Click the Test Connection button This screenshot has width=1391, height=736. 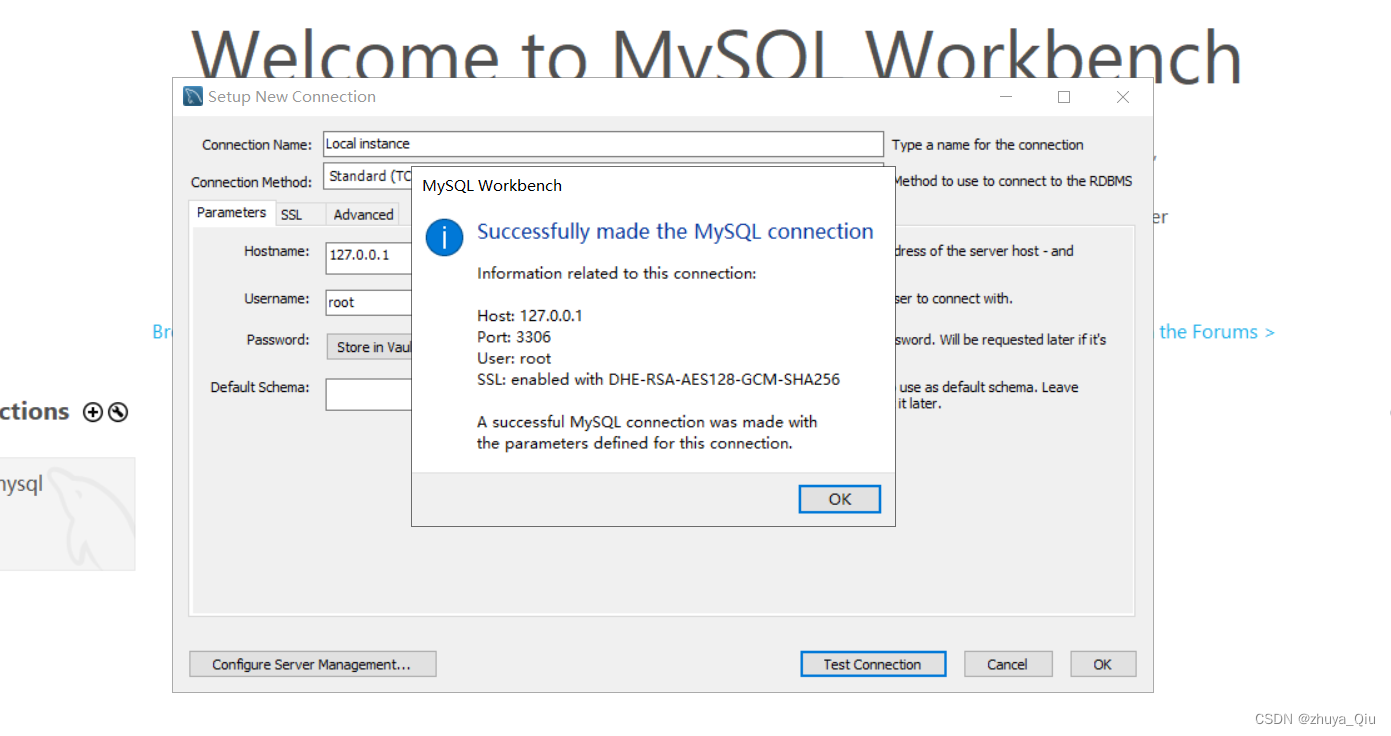click(873, 664)
